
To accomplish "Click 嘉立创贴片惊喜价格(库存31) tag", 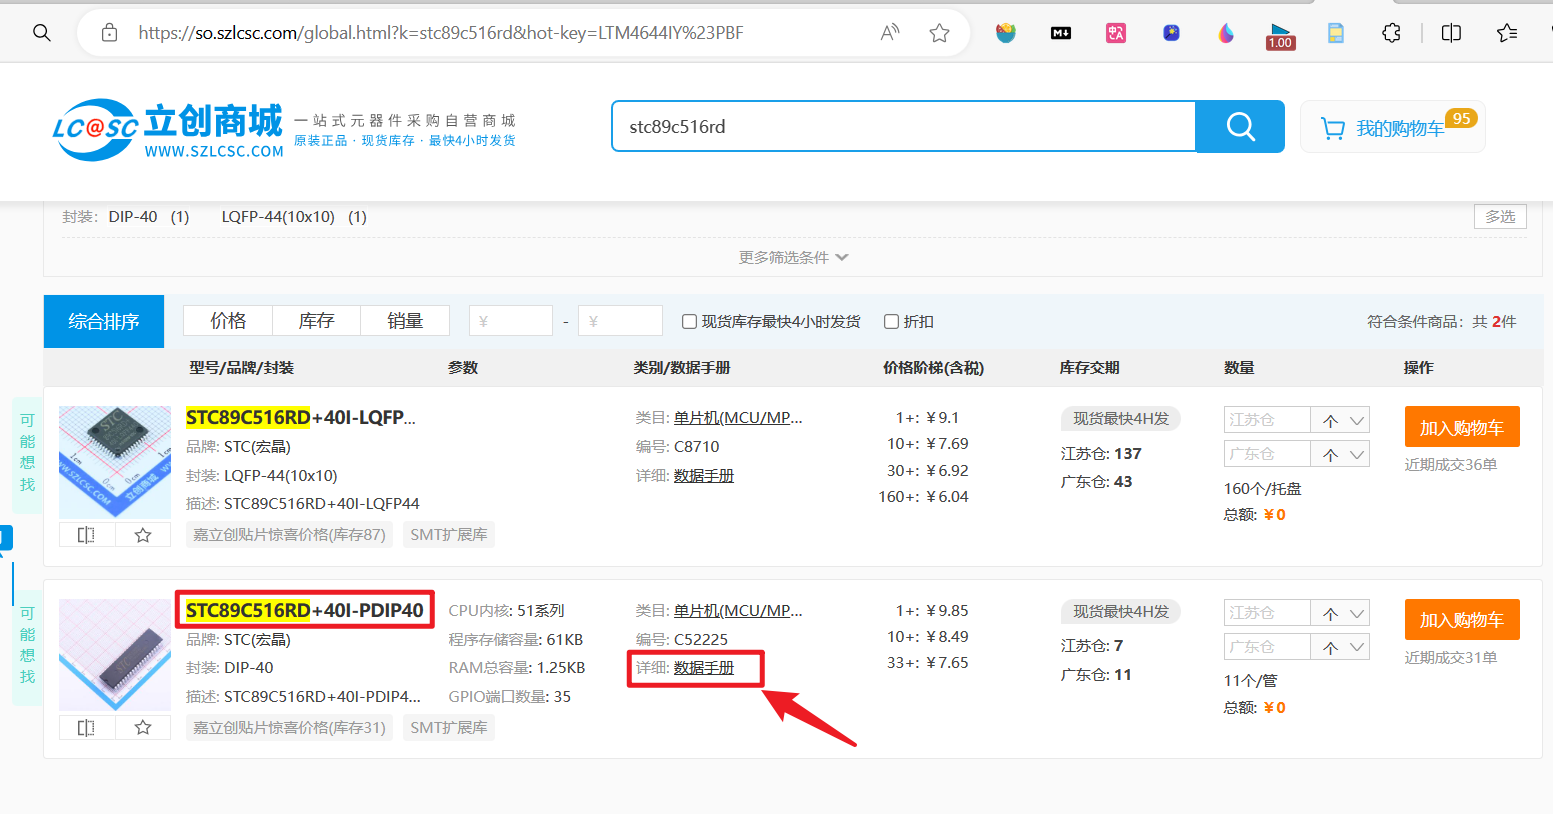I will (289, 727).
